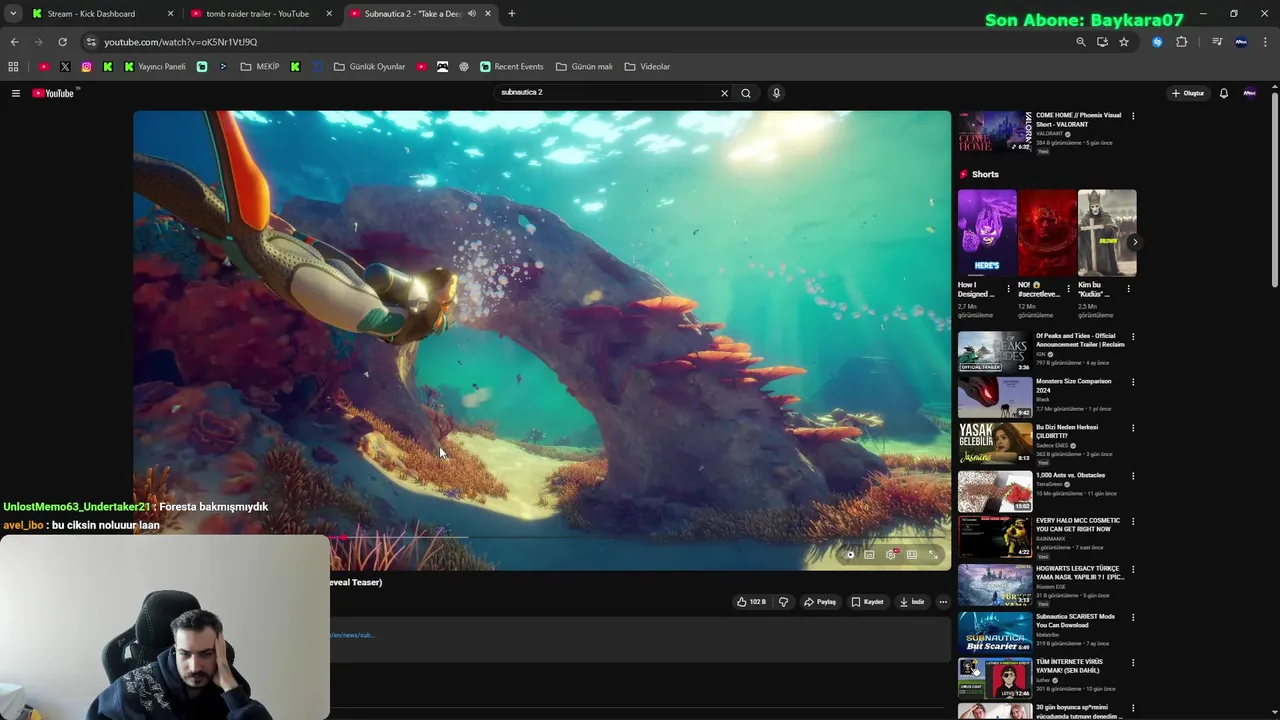
Task: Open Subnautica SCARIEST Mods video thumbnail
Action: (x=995, y=633)
